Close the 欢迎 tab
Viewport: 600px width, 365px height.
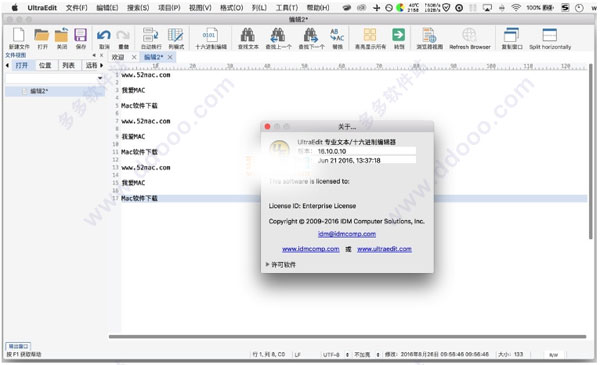coord(134,57)
